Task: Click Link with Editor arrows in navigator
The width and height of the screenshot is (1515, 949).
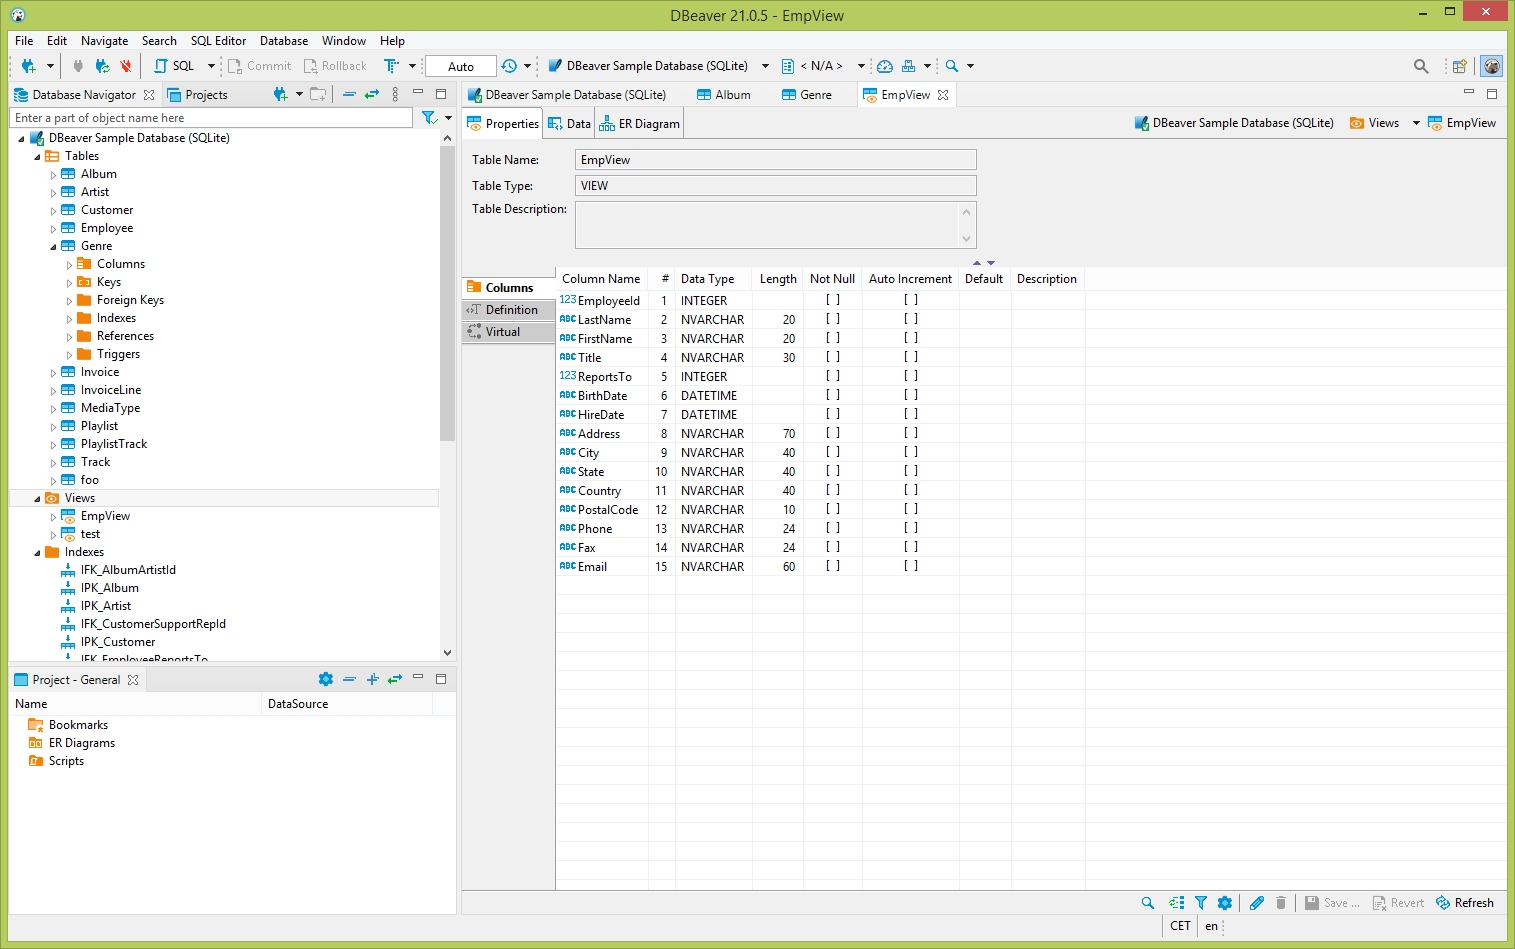Action: click(x=371, y=94)
